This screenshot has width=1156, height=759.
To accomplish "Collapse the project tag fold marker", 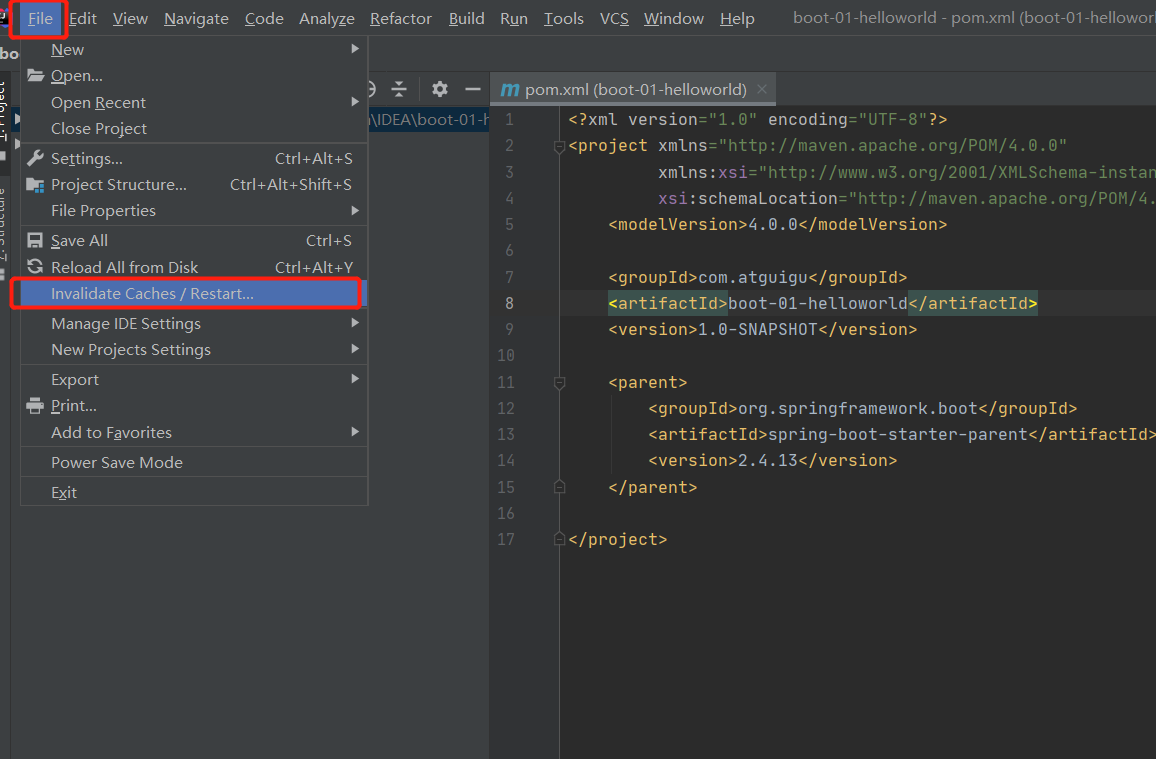I will click(559, 146).
